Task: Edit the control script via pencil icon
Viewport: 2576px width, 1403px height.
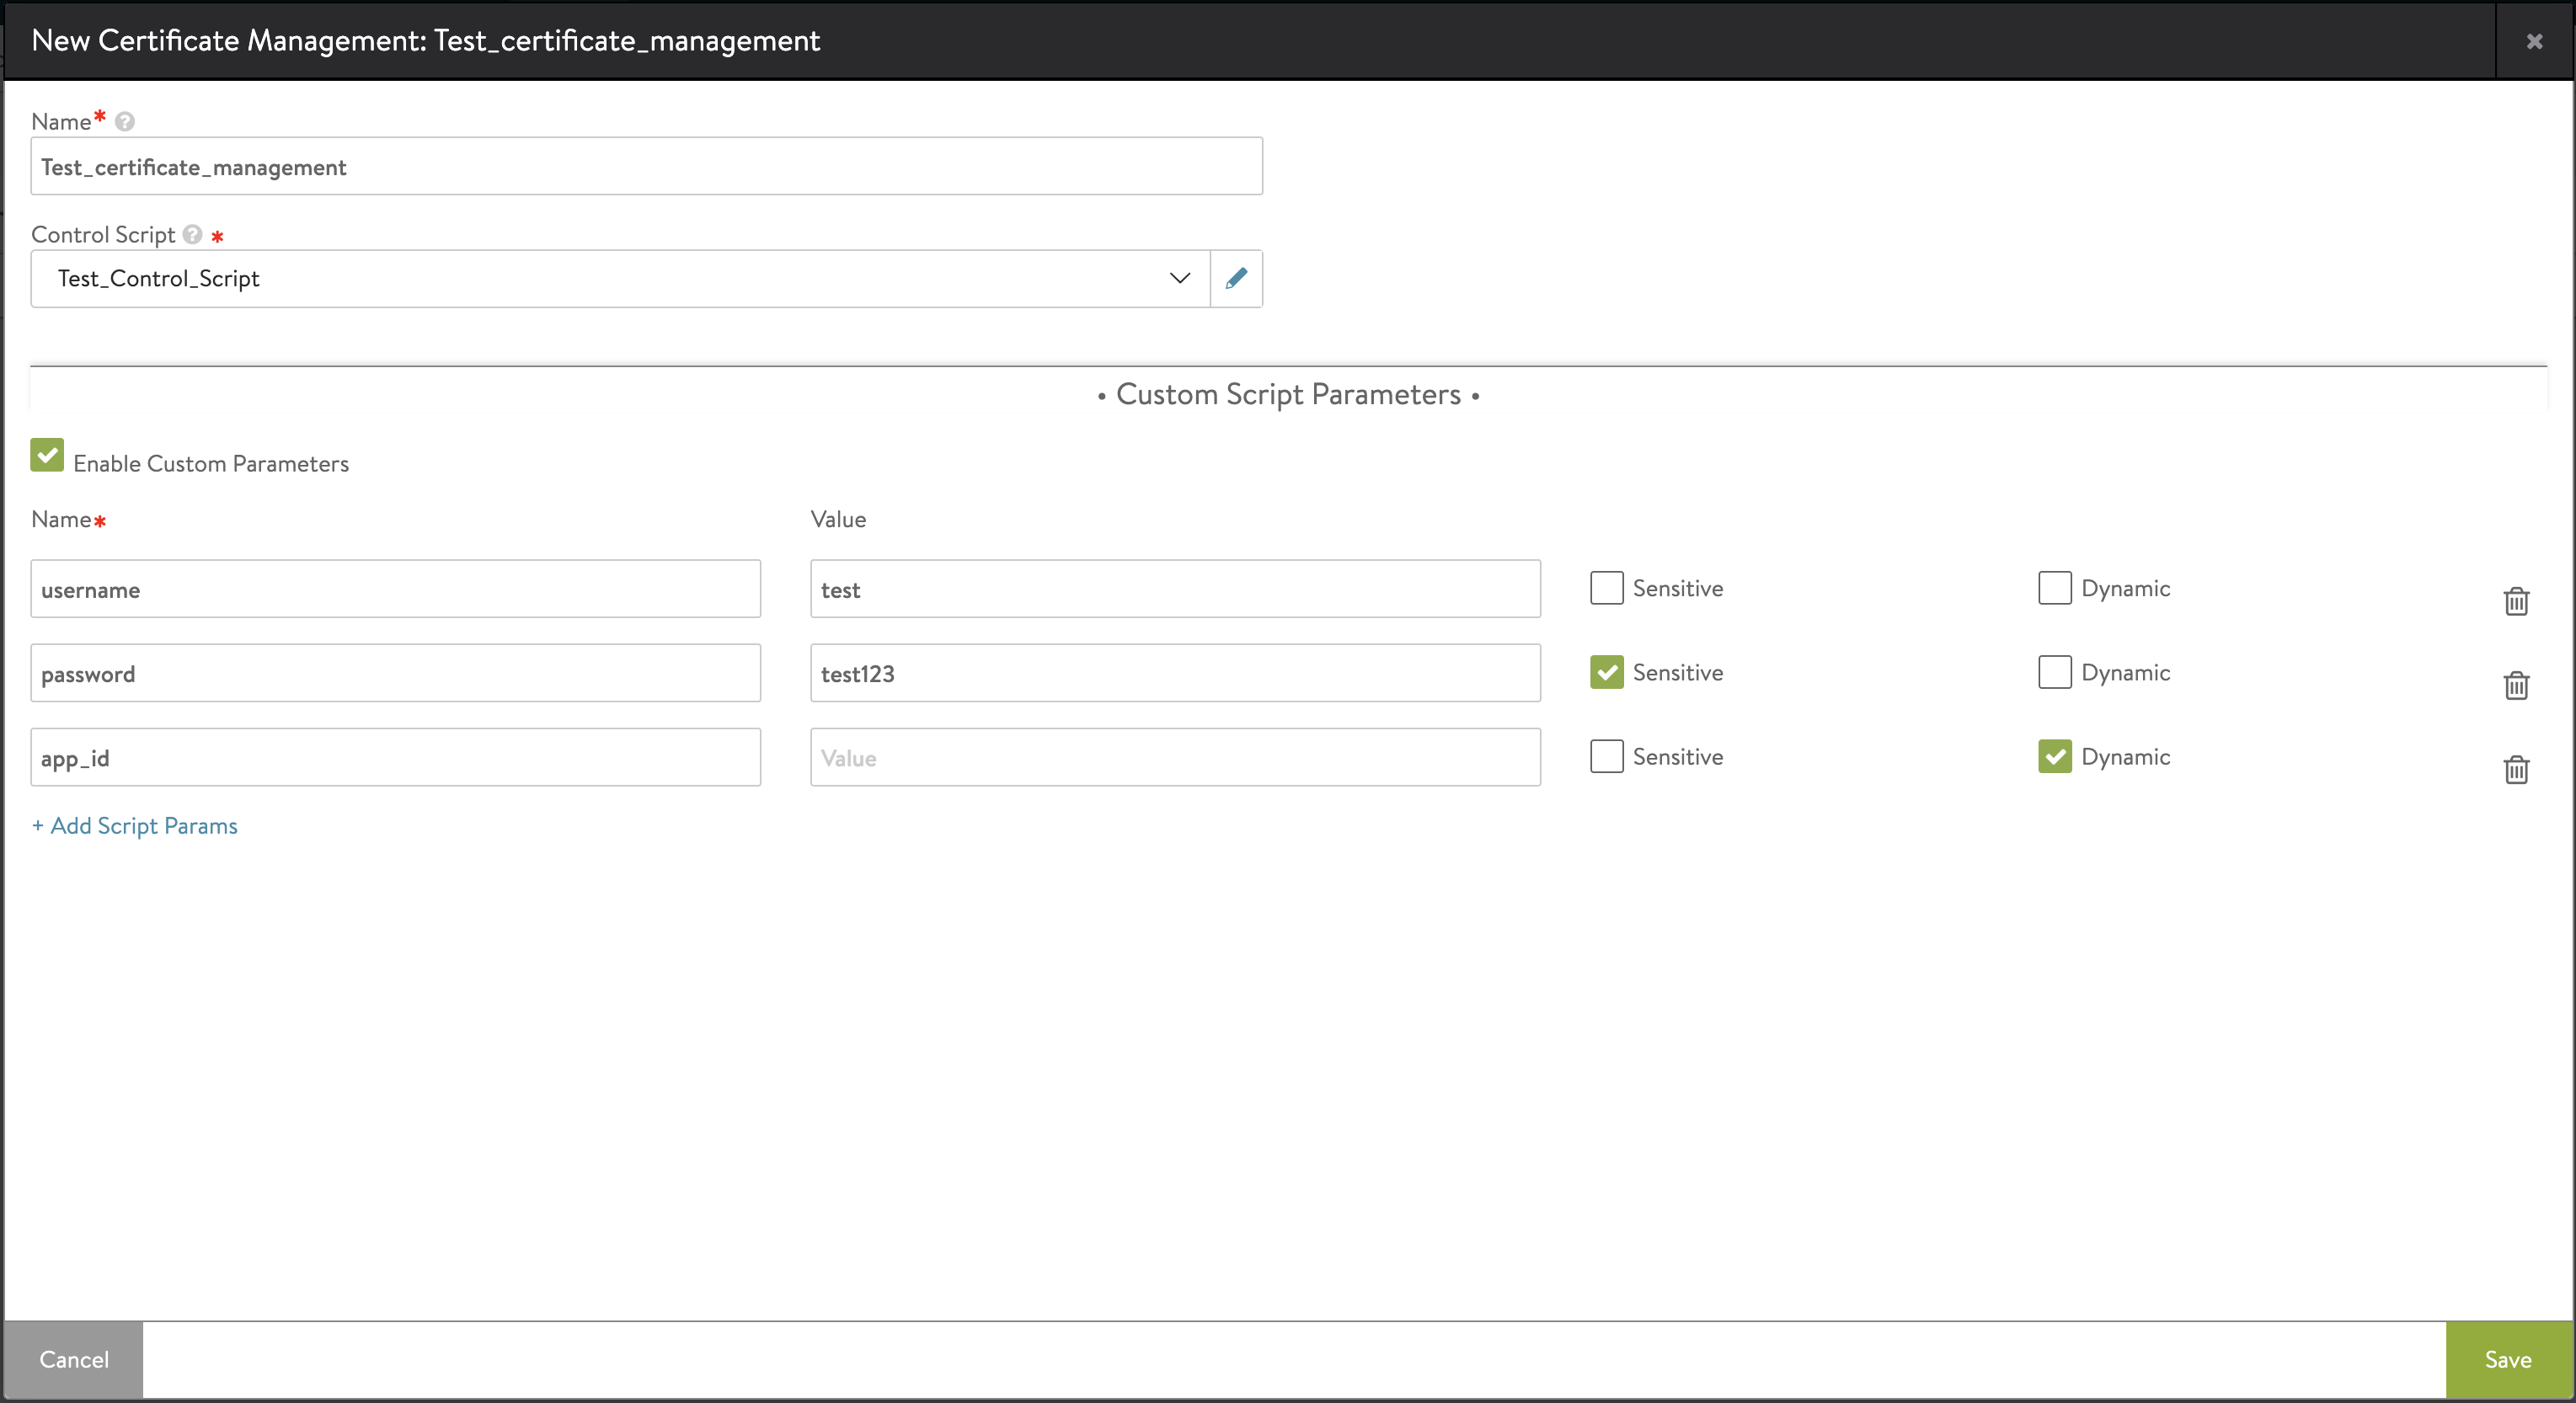Action: point(1236,279)
